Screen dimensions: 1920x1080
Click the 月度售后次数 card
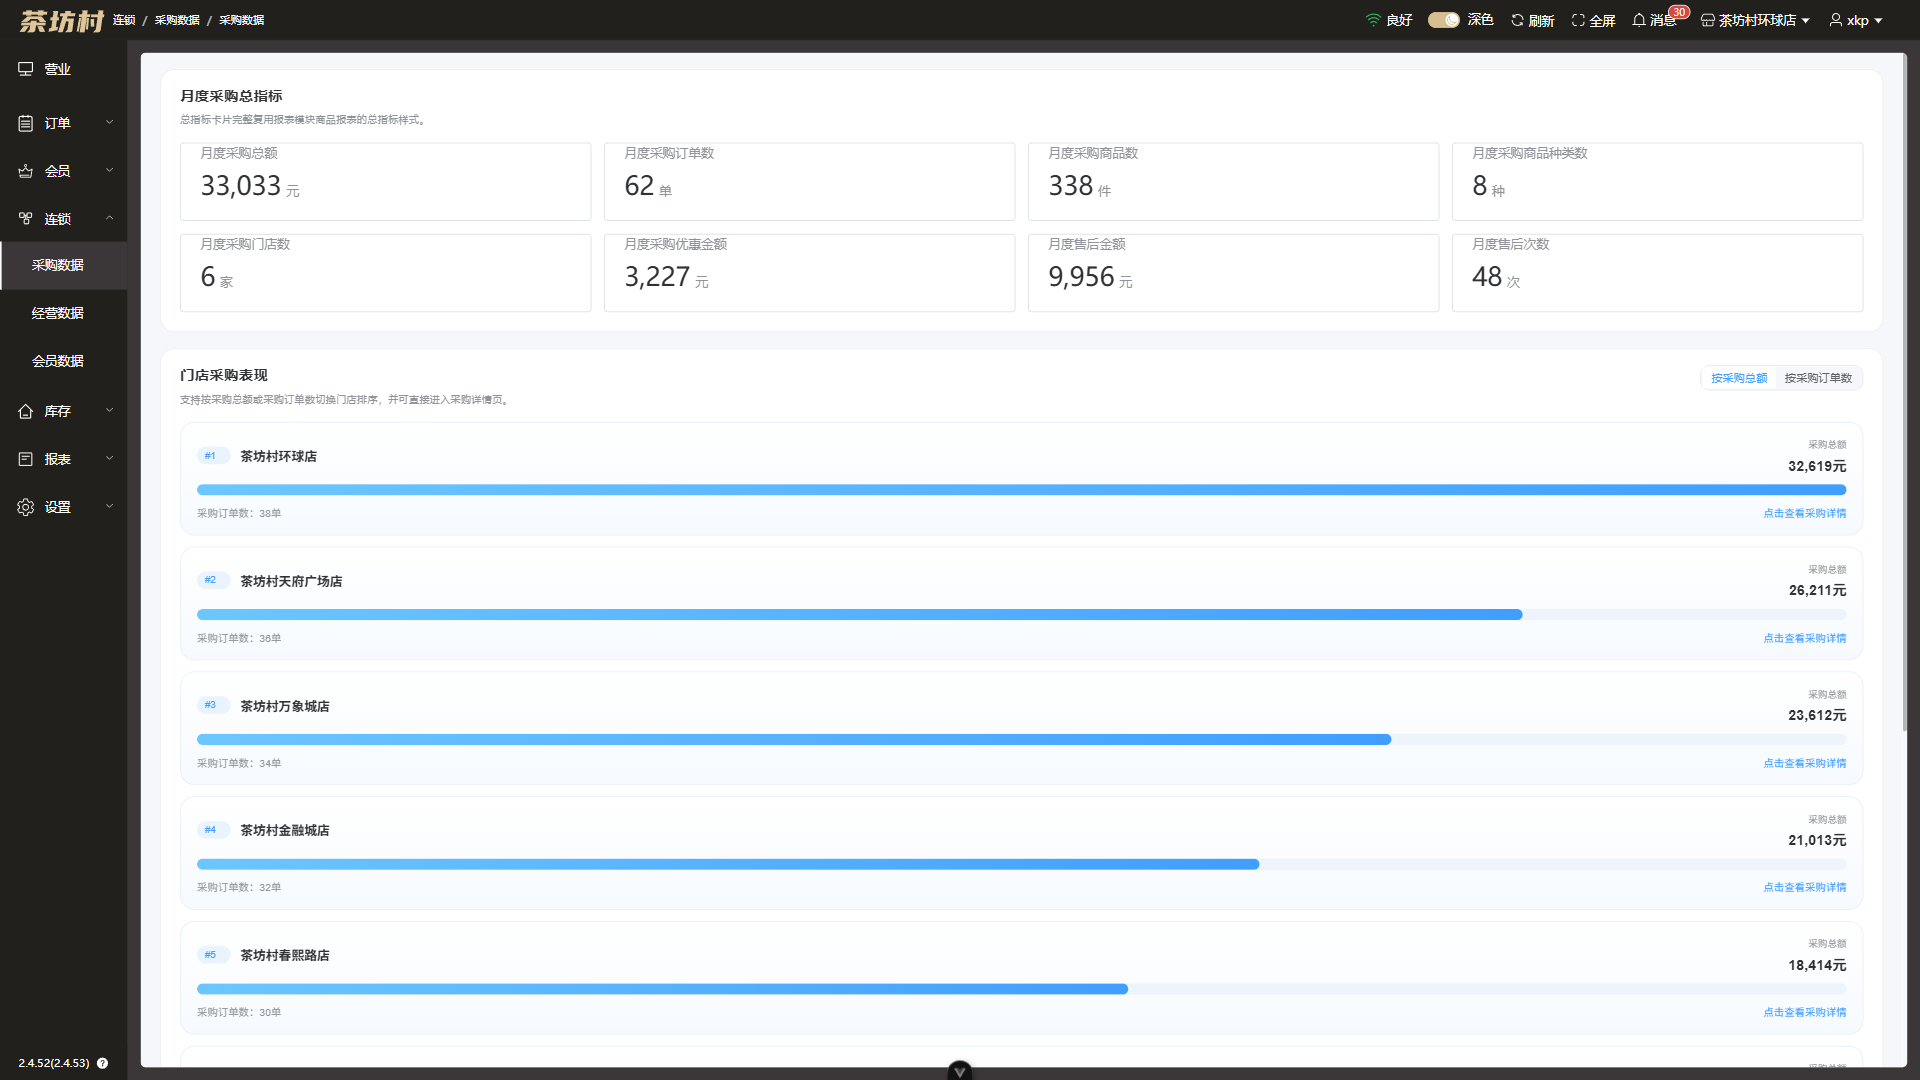pos(1657,273)
